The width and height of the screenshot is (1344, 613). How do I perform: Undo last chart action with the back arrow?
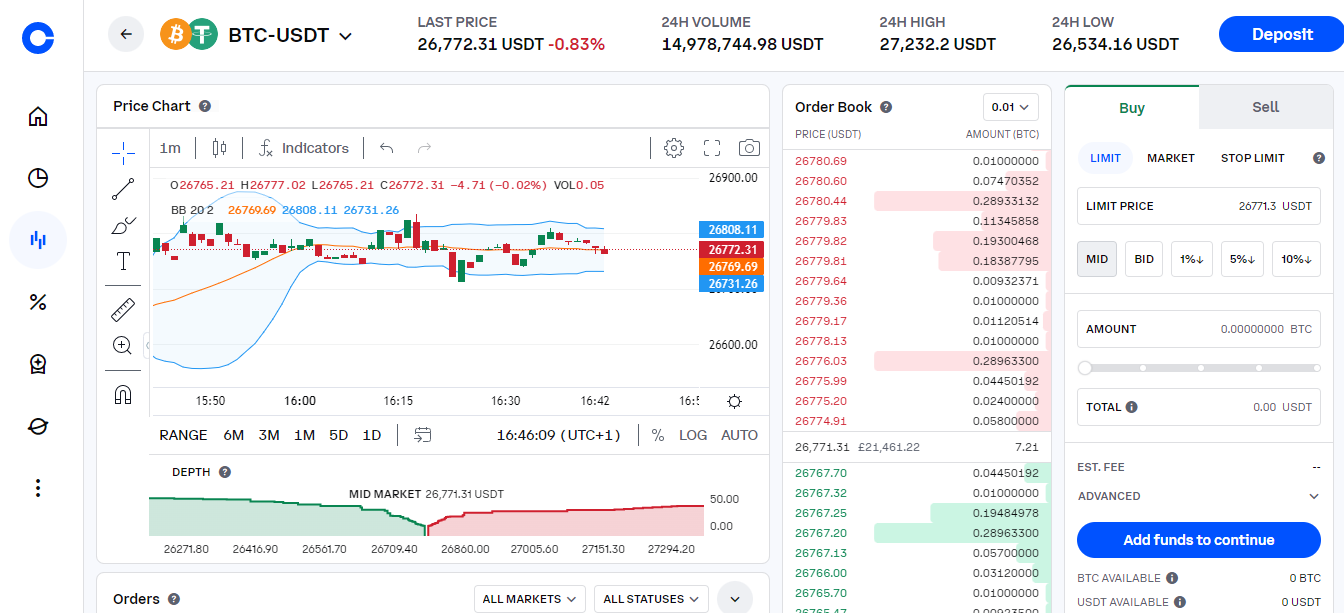tap(386, 147)
